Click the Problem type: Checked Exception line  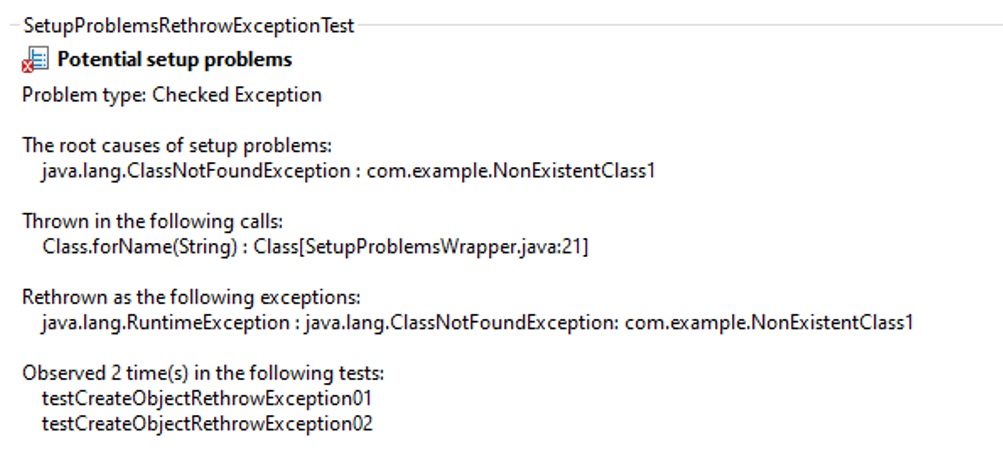pos(172,95)
